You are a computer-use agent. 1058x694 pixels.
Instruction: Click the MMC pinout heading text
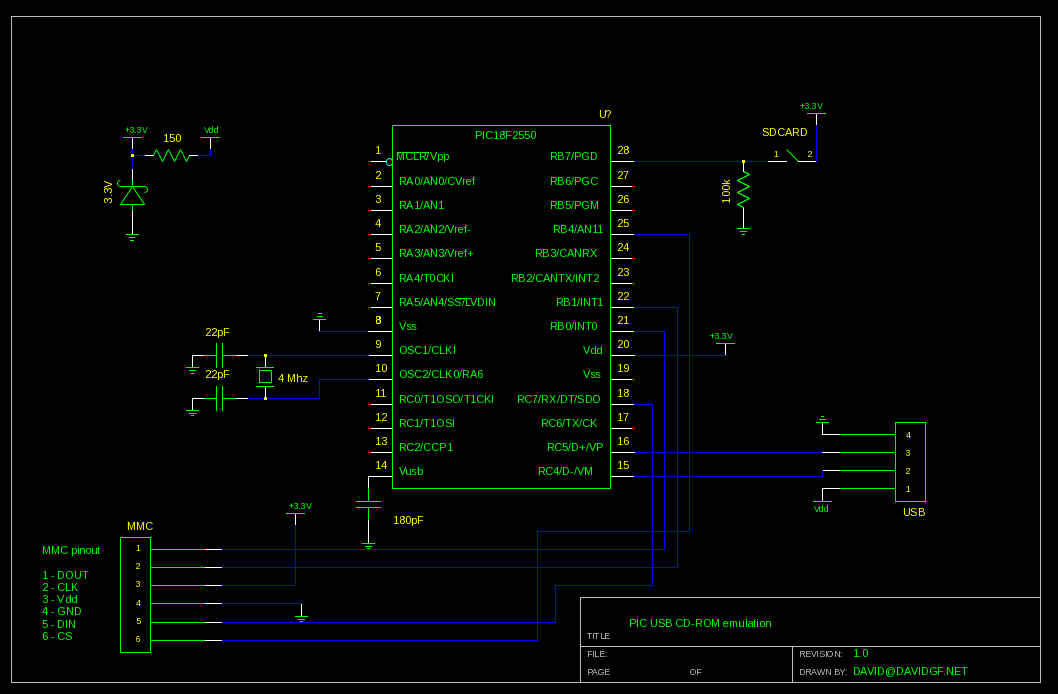71,551
